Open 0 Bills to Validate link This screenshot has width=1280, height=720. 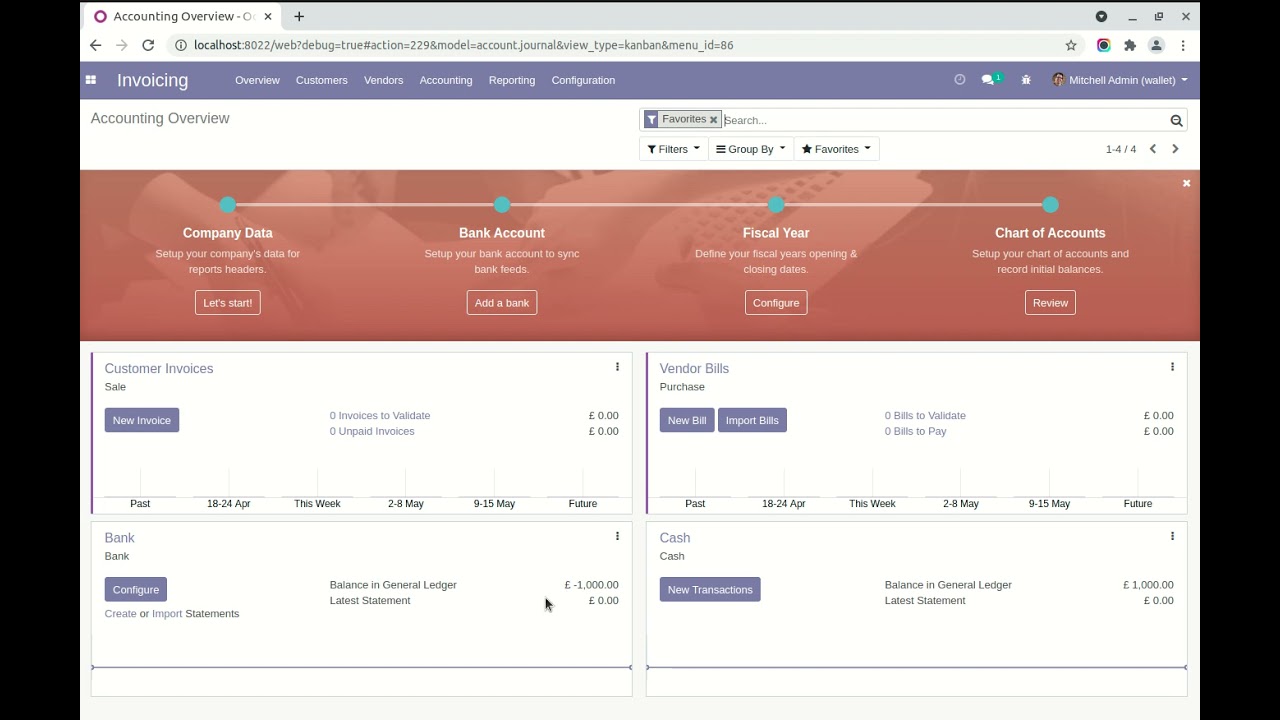925,415
